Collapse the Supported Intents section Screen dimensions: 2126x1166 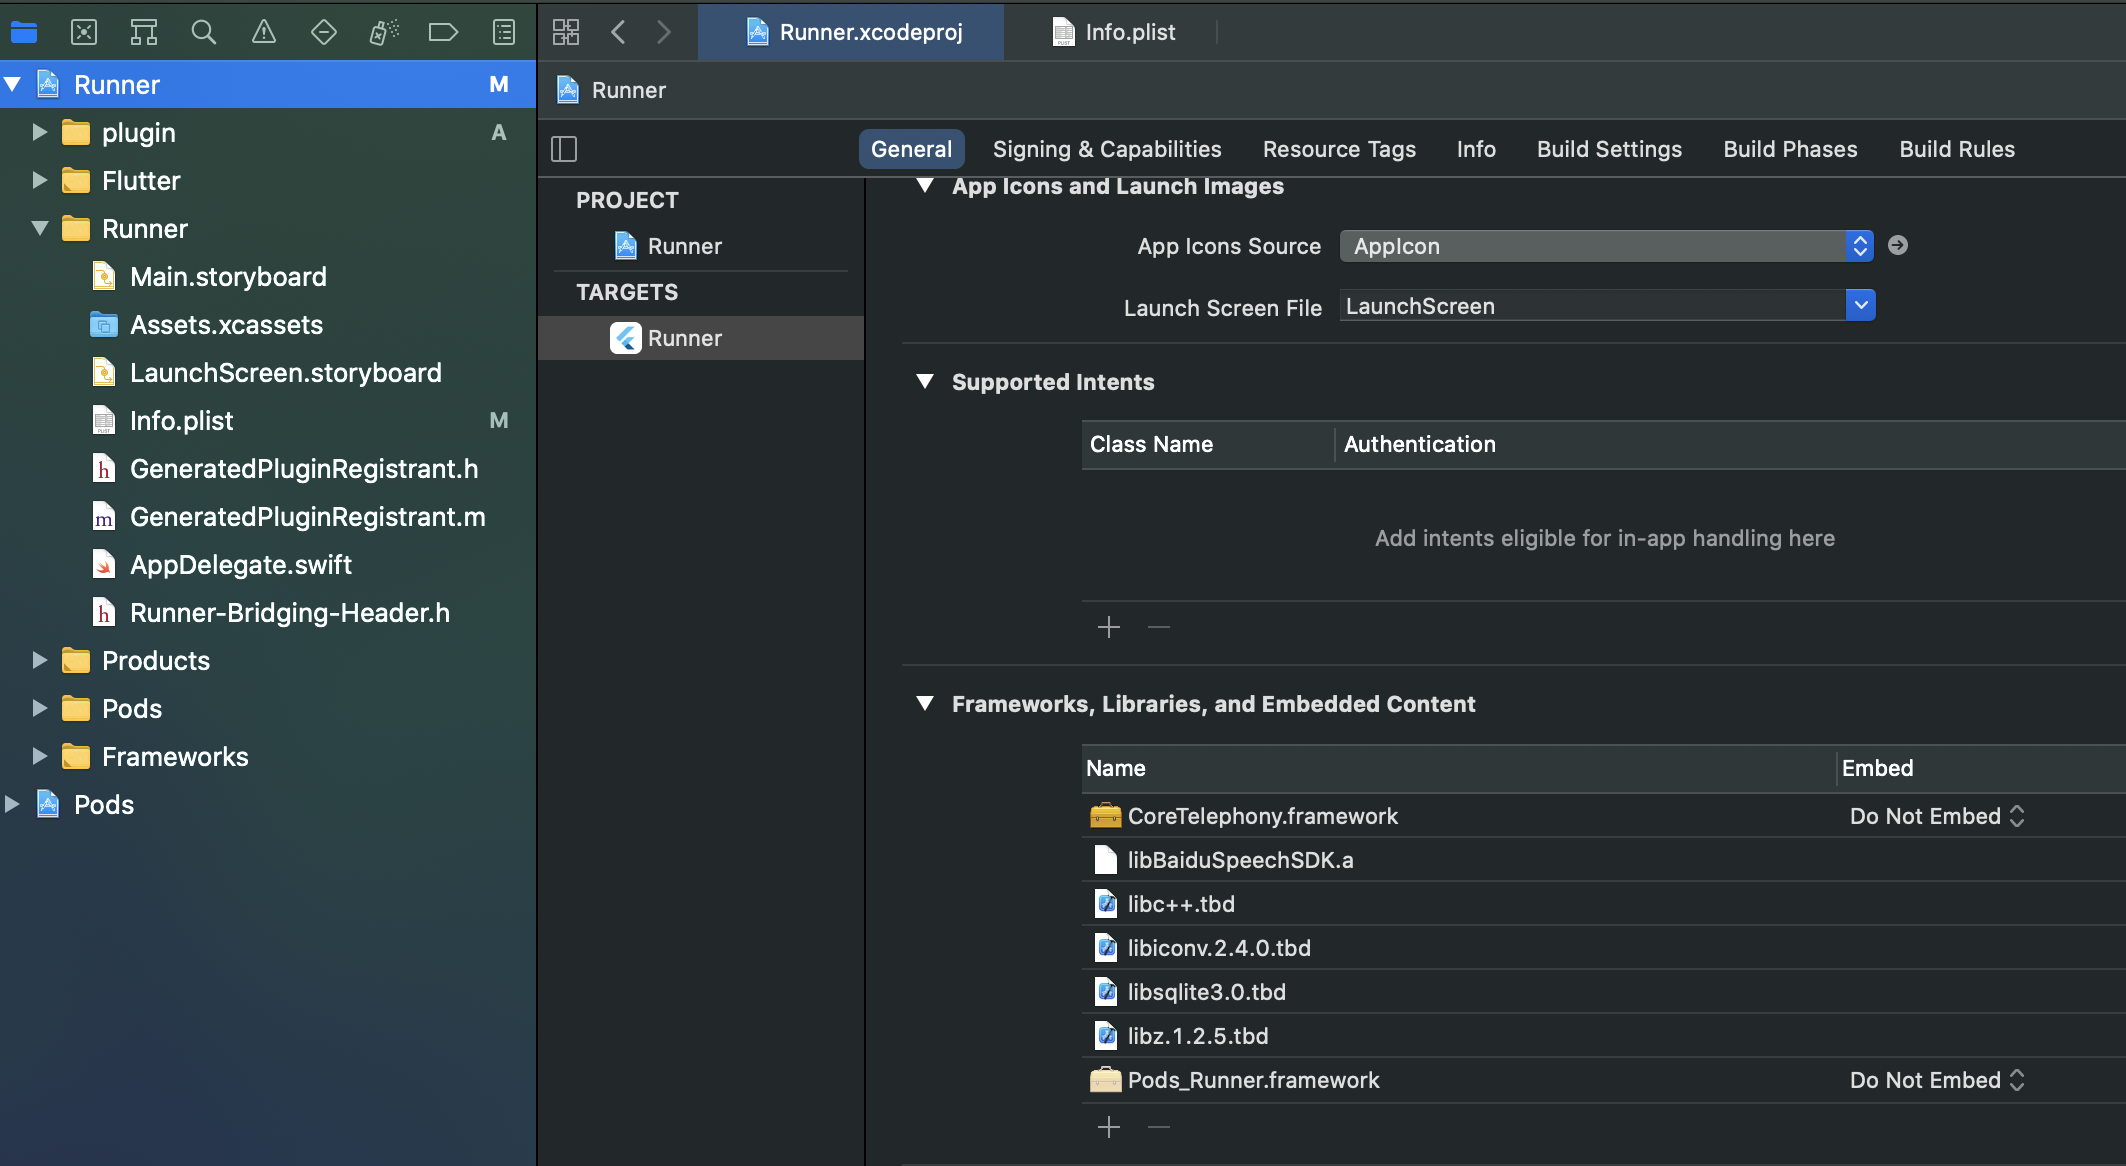(925, 382)
